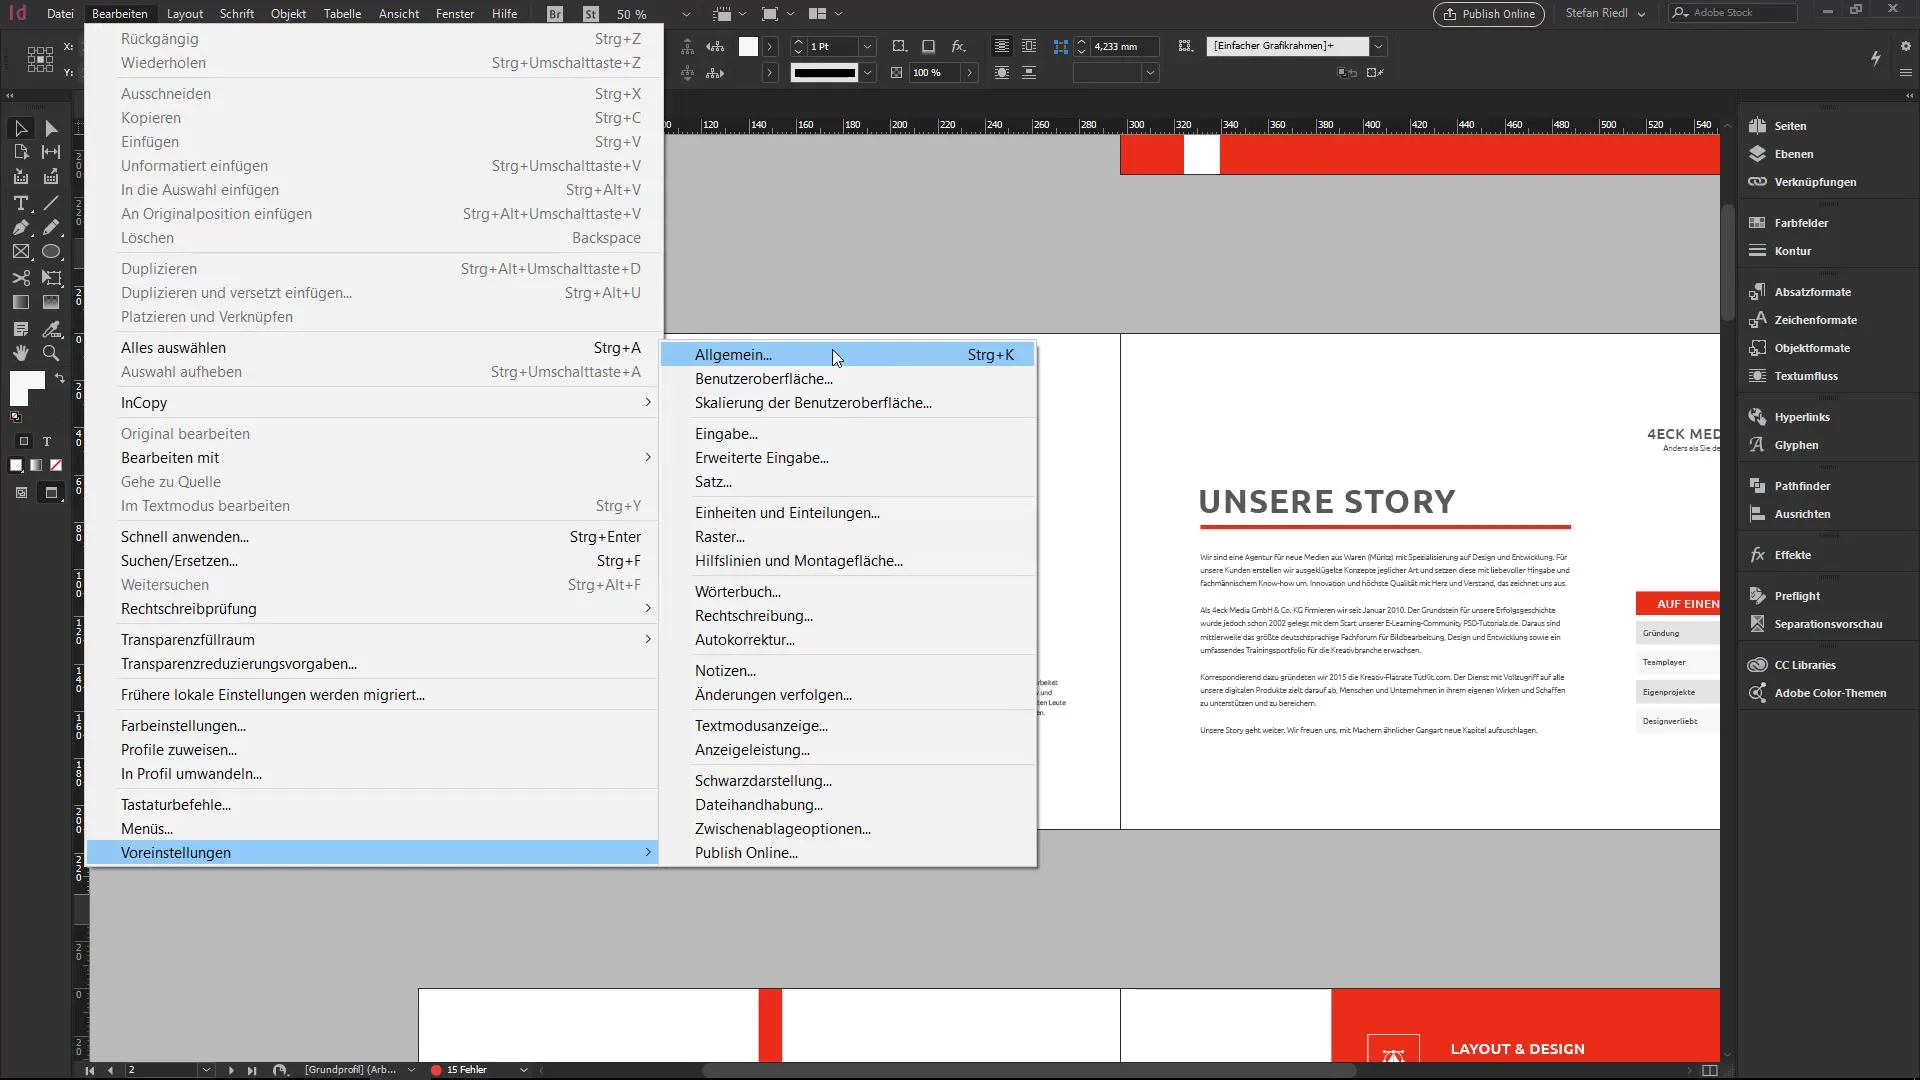Open the stroke style dropdown
Image resolution: width=1920 pixels, height=1080 pixels.
coord(867,73)
